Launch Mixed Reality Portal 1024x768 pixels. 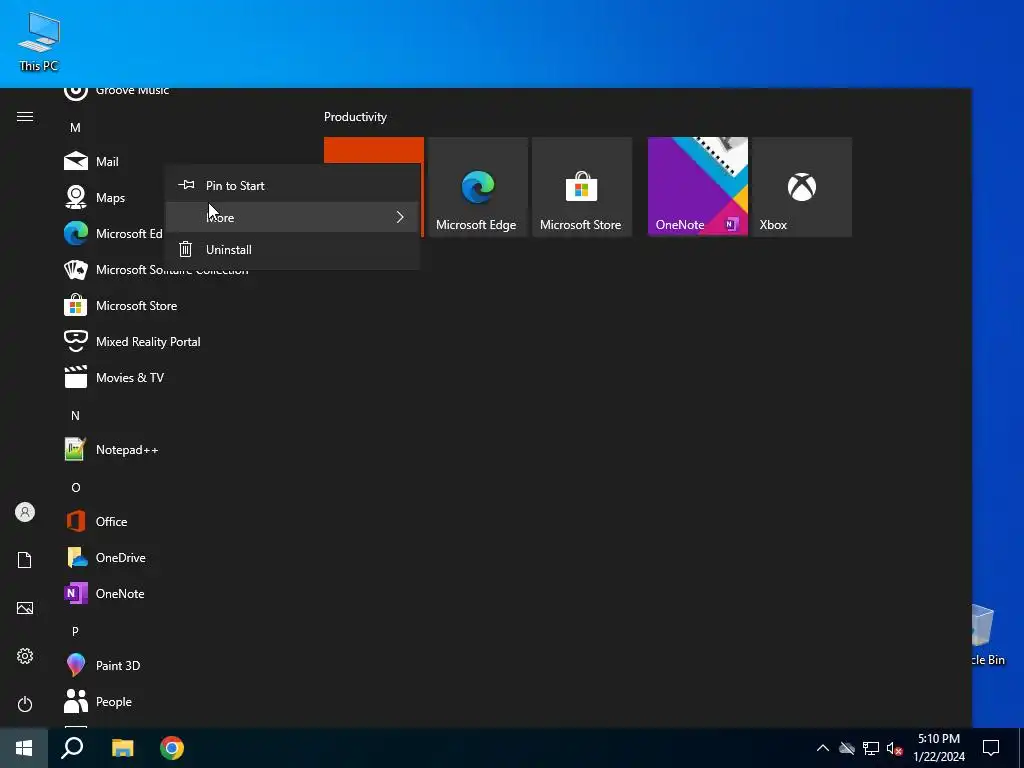(133, 342)
